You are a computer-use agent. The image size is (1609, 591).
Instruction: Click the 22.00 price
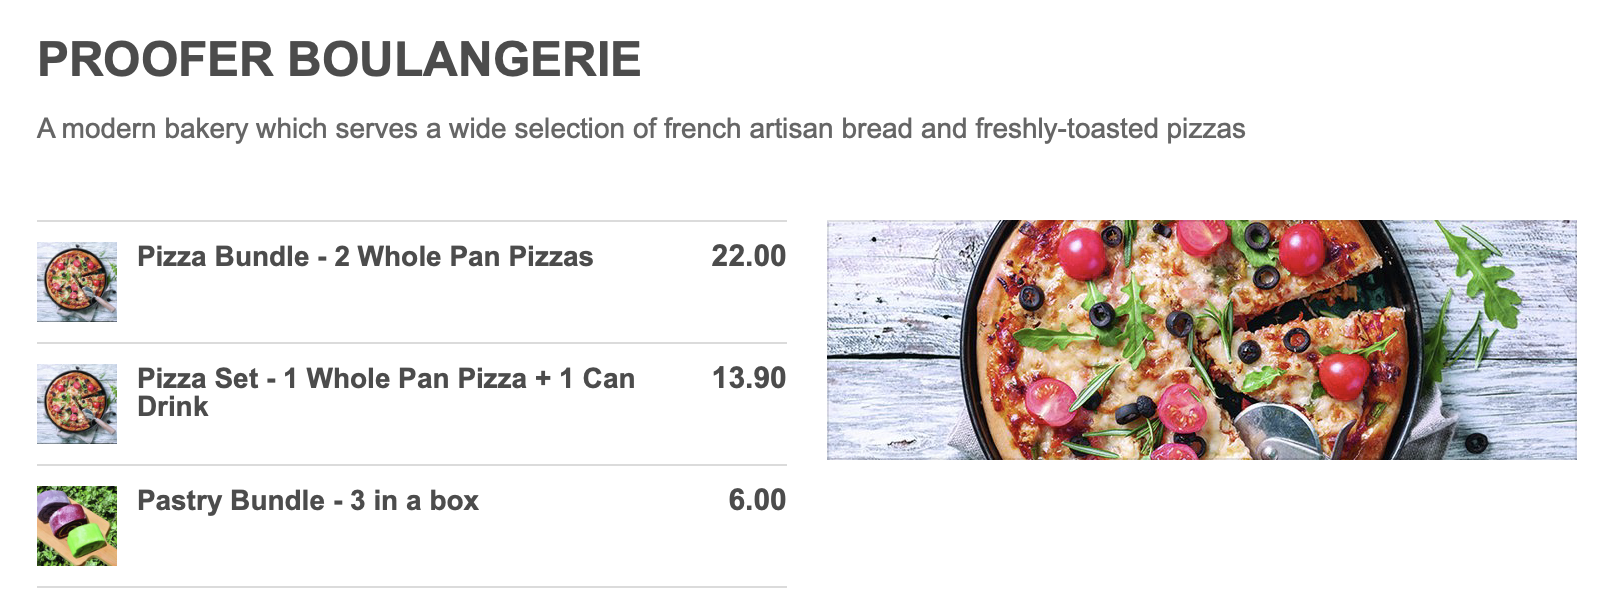pos(748,256)
